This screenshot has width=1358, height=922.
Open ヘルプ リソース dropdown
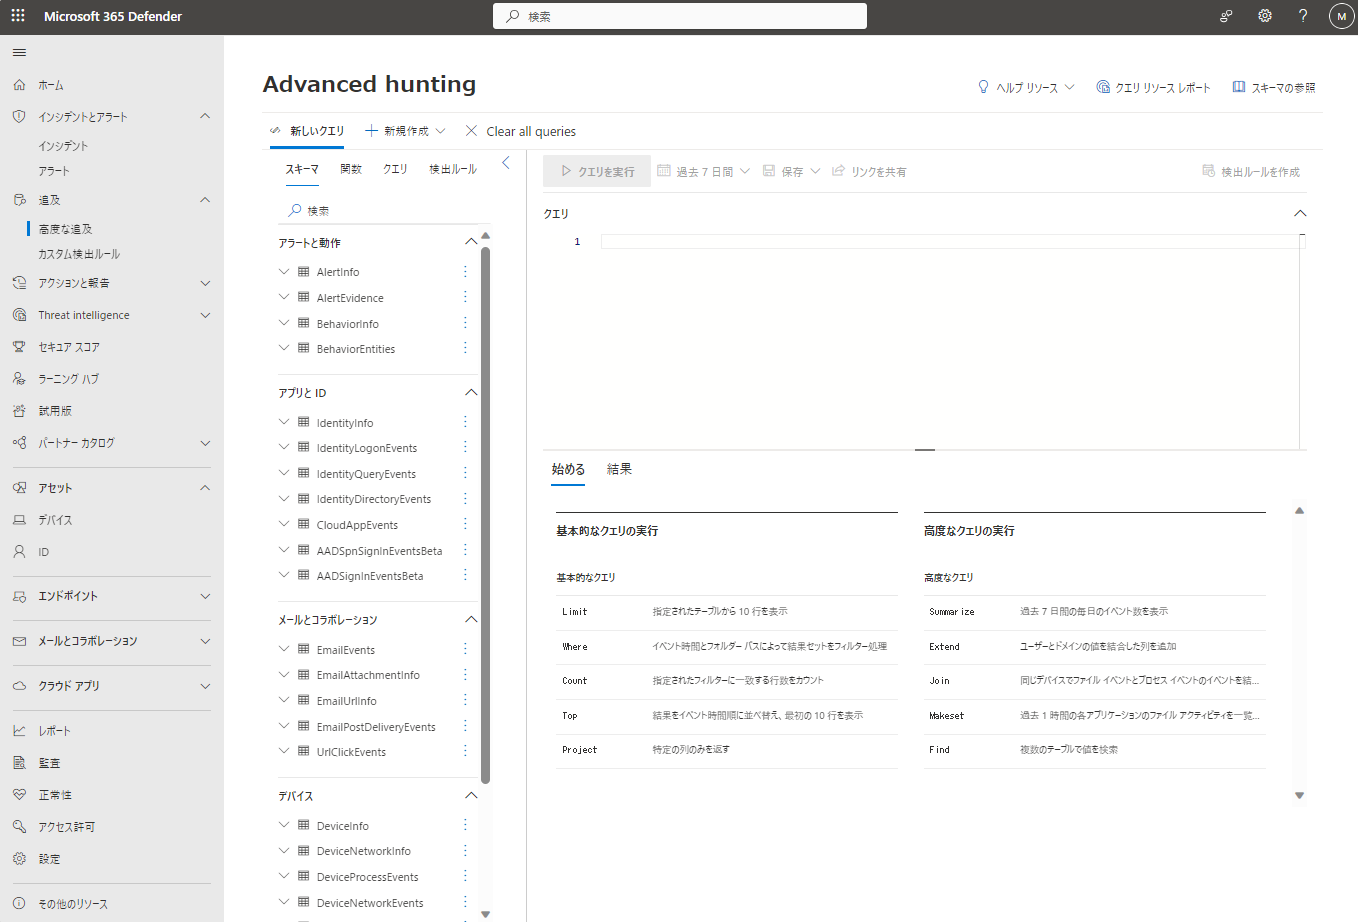[x=1026, y=87]
